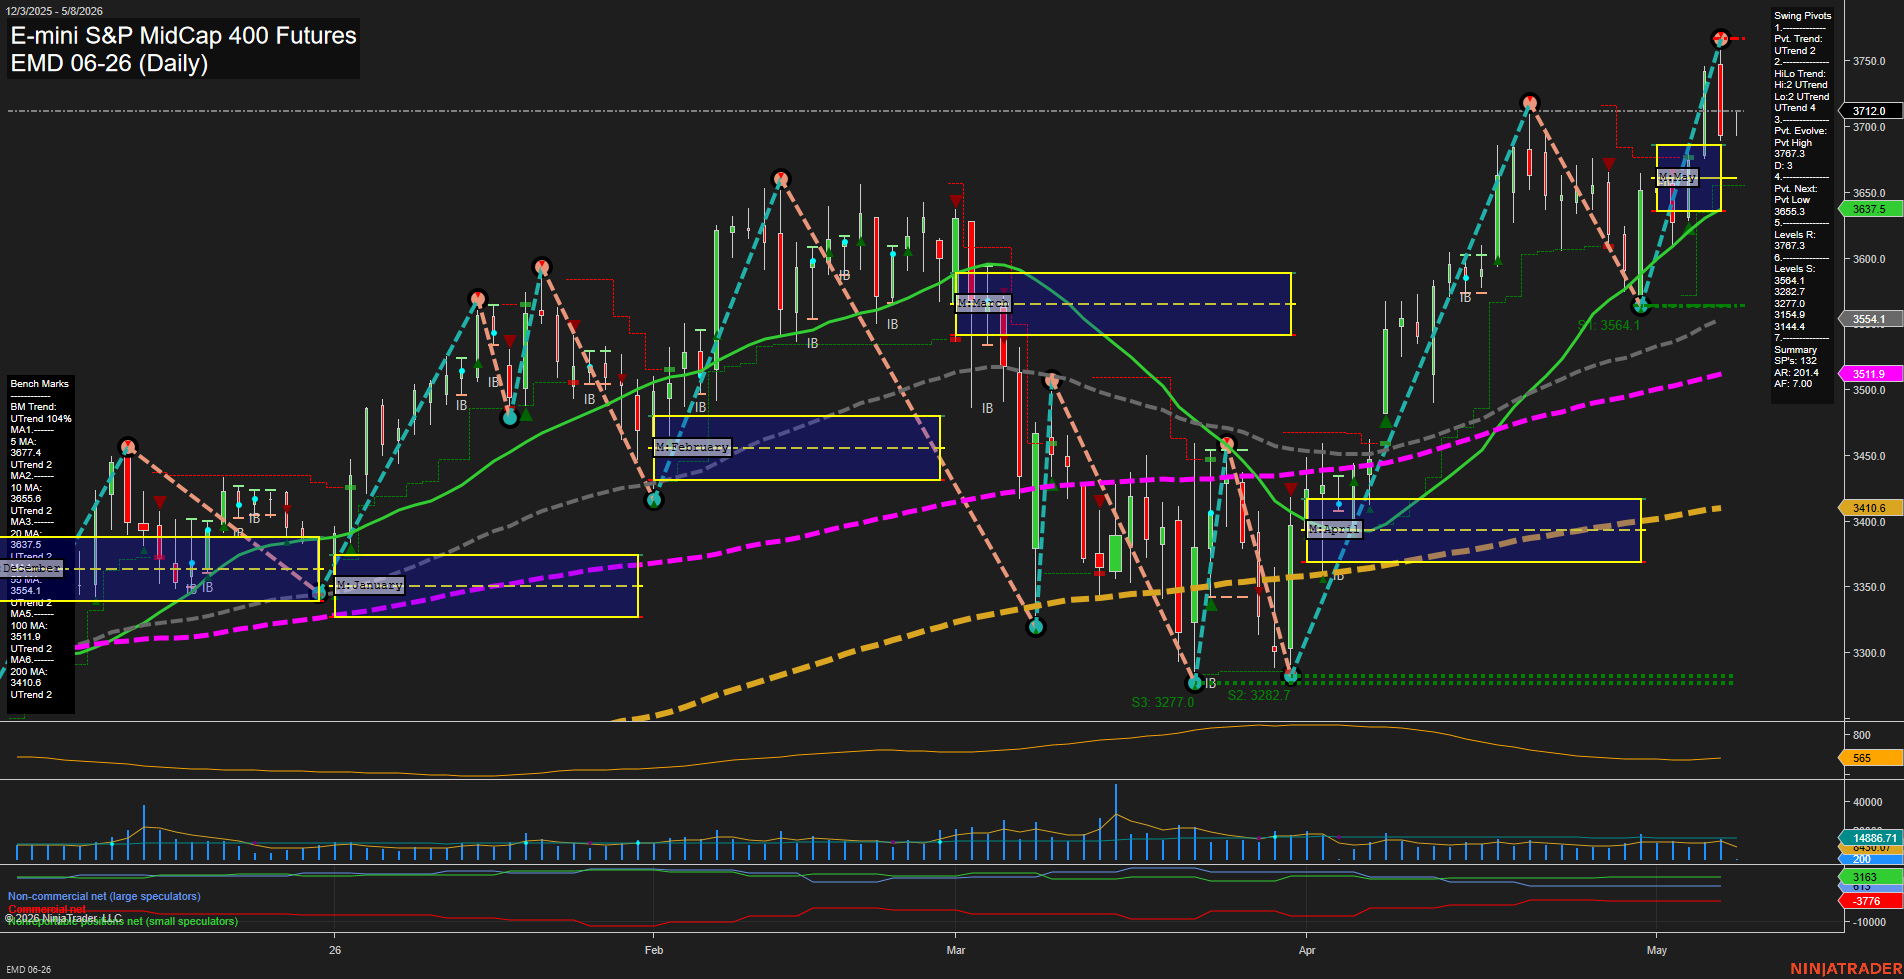Screen dimensions: 1904x979
Task: Select the M:May monthly label
Action: 1677,177
